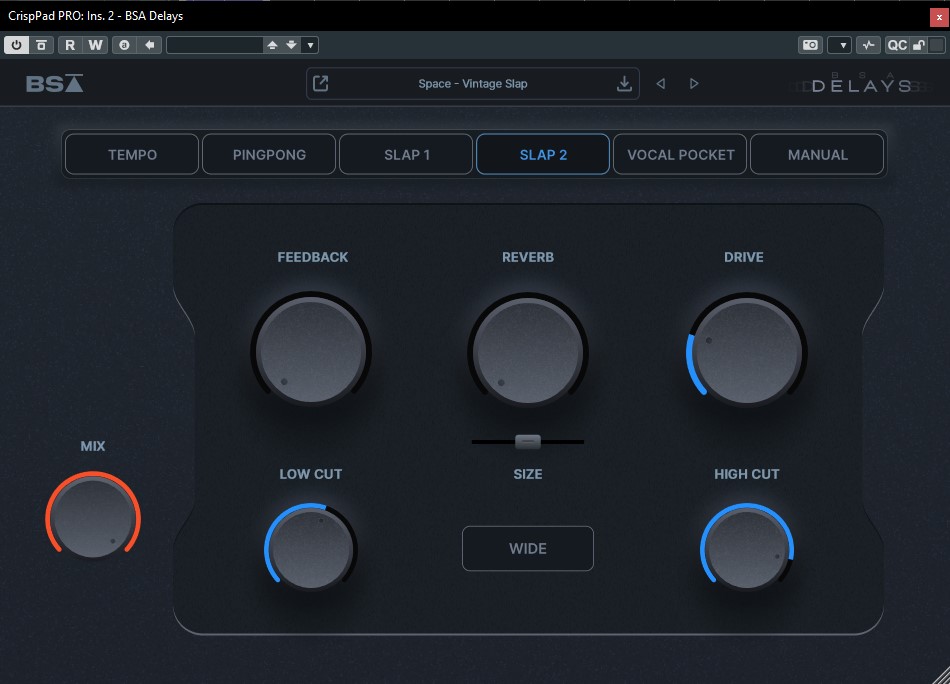Toggle the plugin power/activate button
Viewport: 950px width, 684px height.
pyautogui.click(x=16, y=45)
